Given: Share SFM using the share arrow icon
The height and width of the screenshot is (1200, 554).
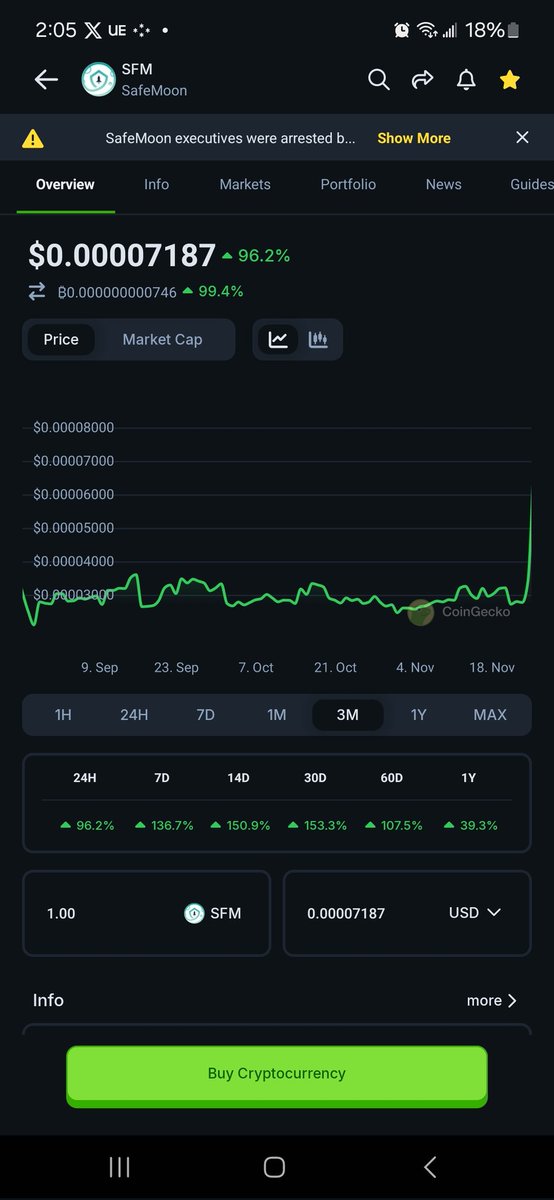Looking at the screenshot, I should pyautogui.click(x=422, y=80).
